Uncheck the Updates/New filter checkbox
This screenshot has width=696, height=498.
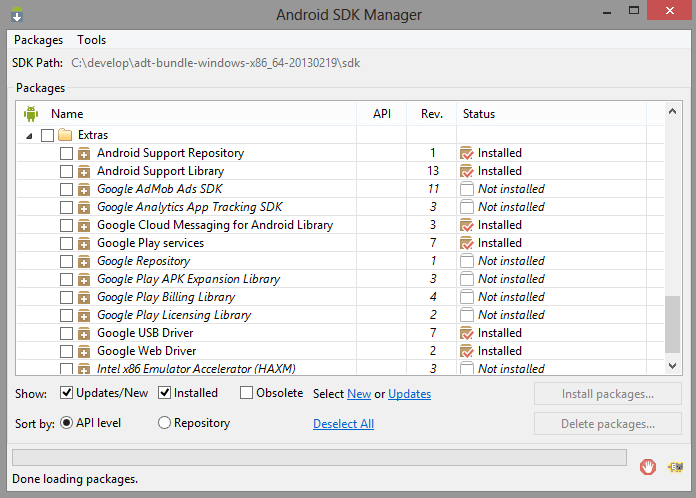tap(66, 393)
